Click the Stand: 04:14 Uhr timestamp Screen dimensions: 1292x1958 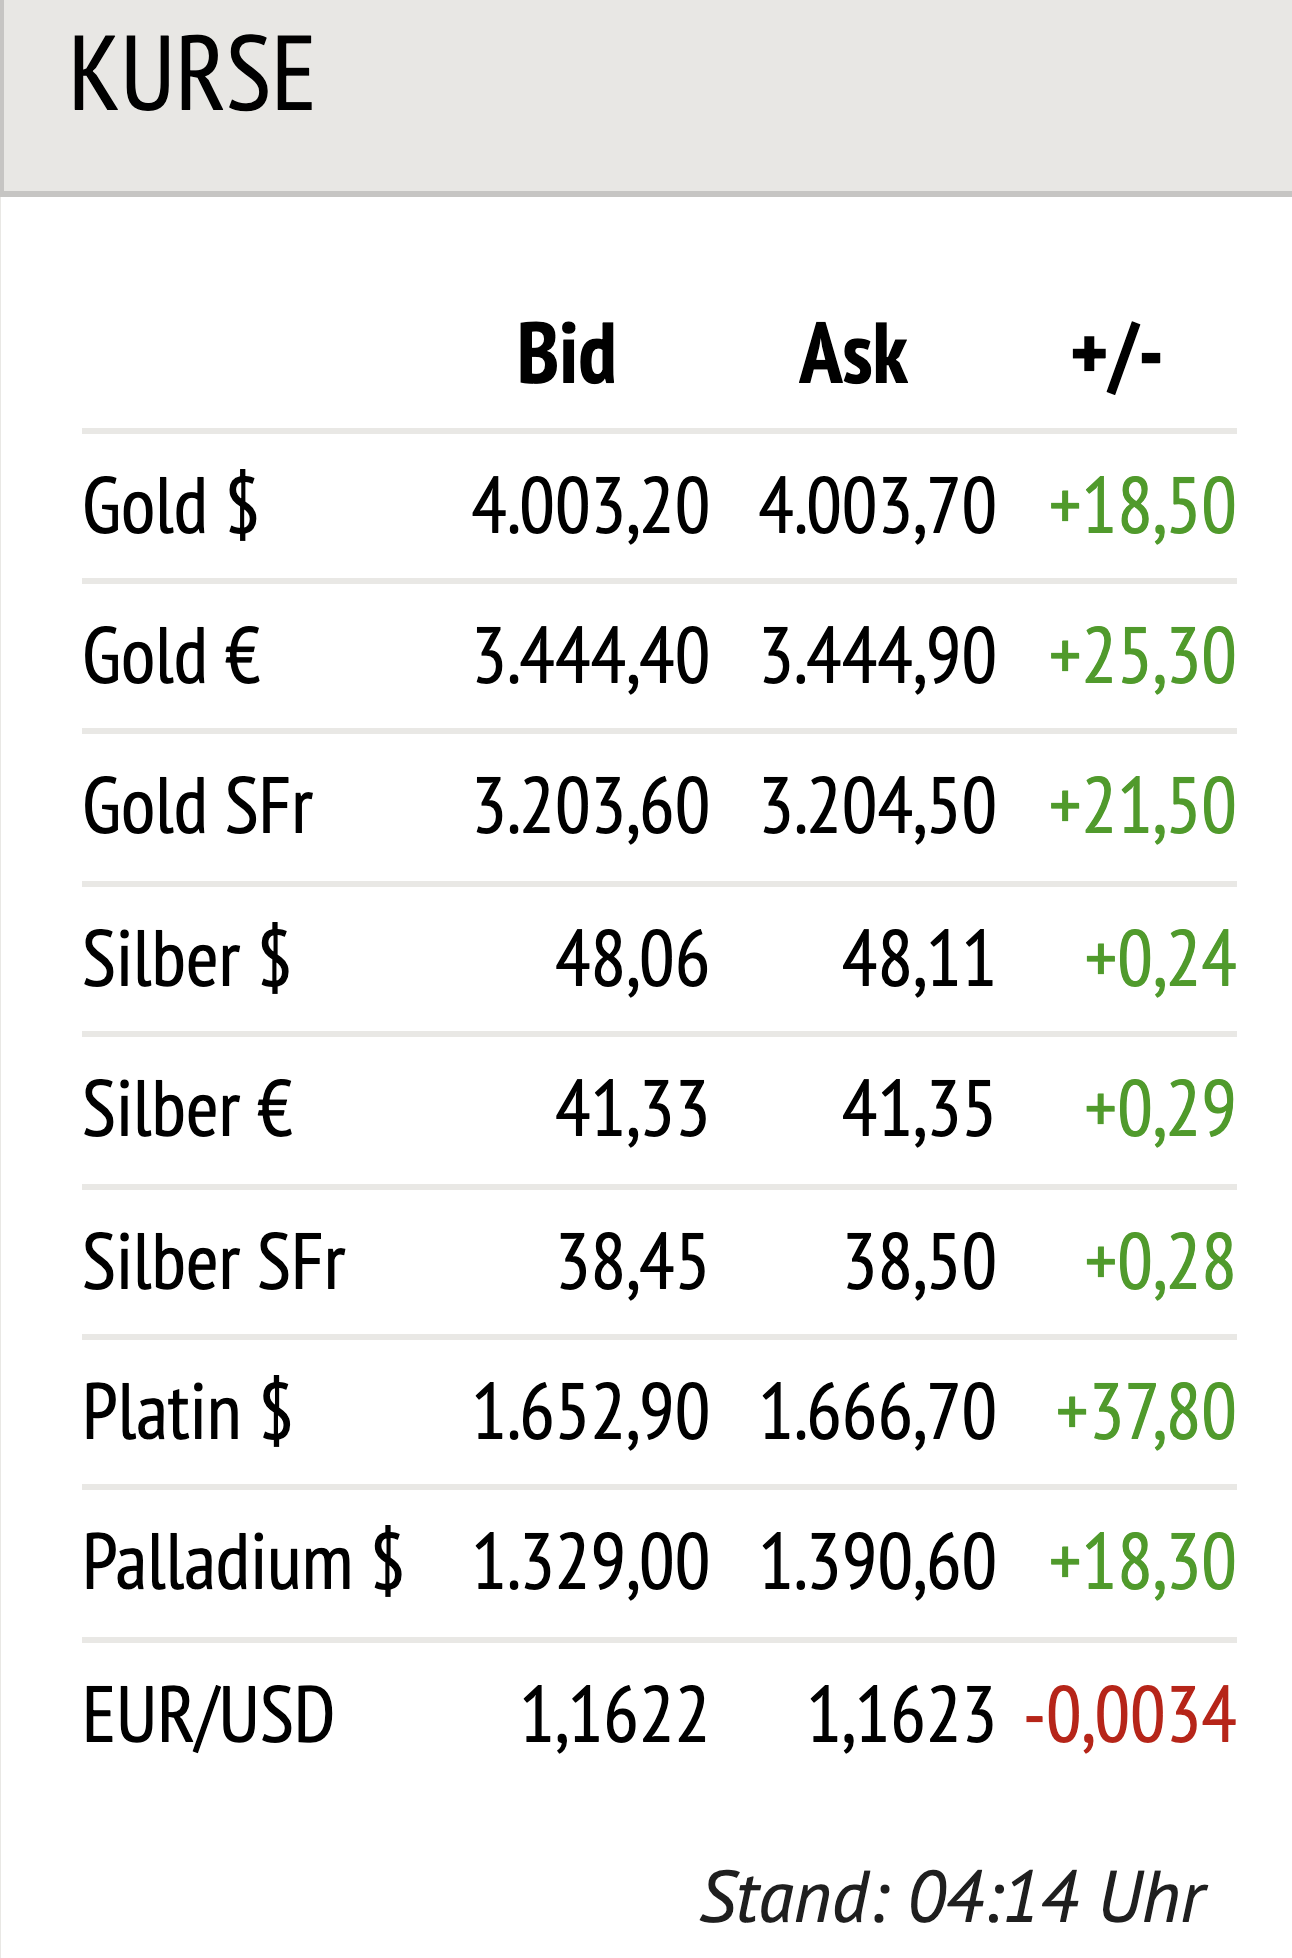[953, 1897]
